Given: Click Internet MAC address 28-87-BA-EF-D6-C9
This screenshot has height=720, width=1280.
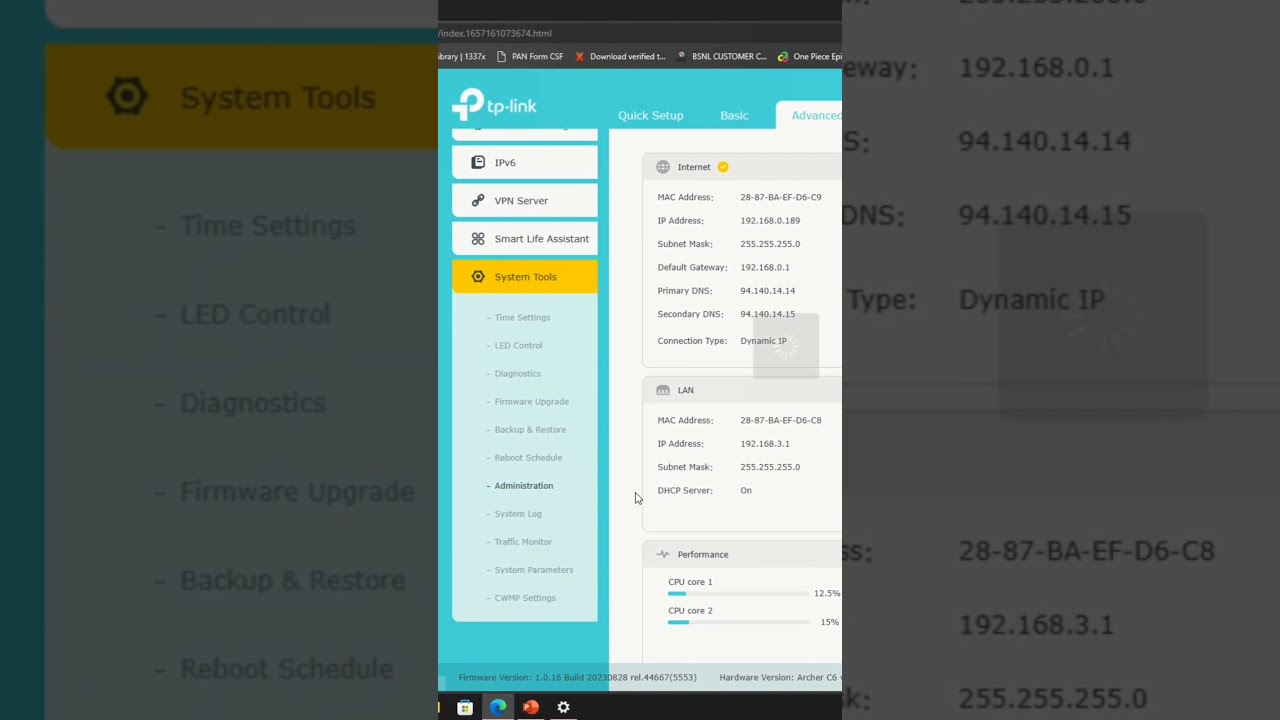Looking at the screenshot, I should [x=781, y=197].
